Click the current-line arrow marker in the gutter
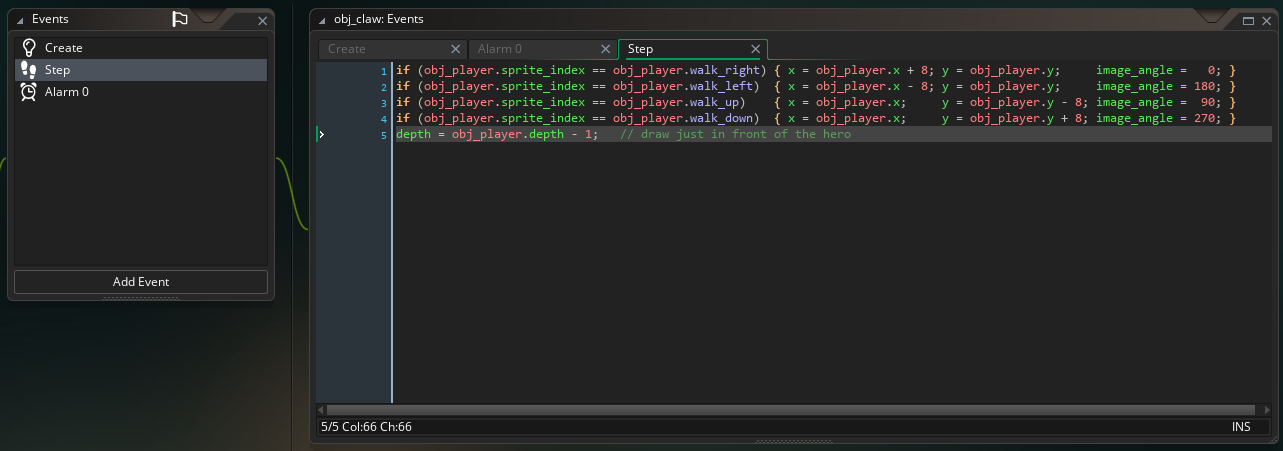 (x=321, y=134)
